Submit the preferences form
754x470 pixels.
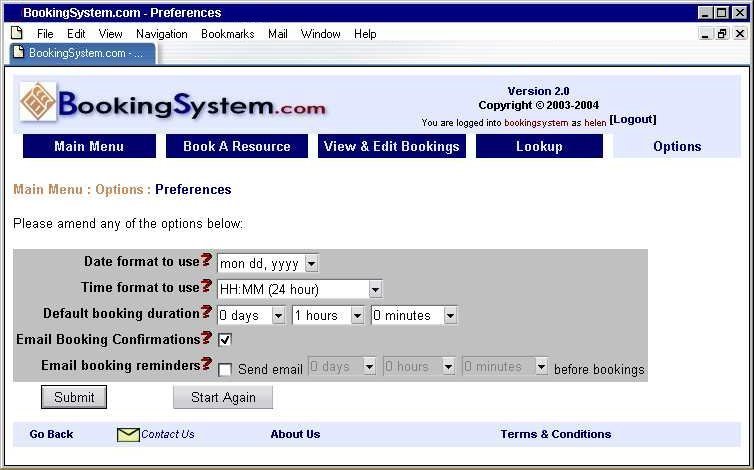[74, 397]
